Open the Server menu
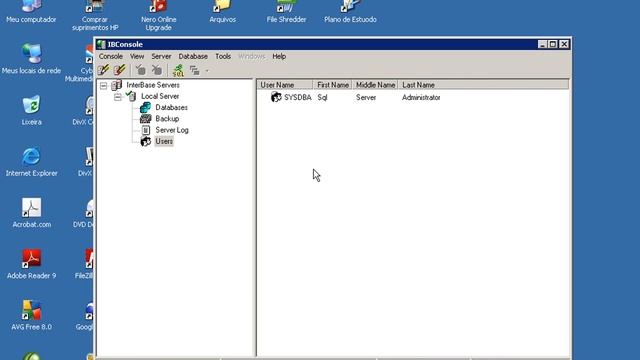 click(x=161, y=56)
